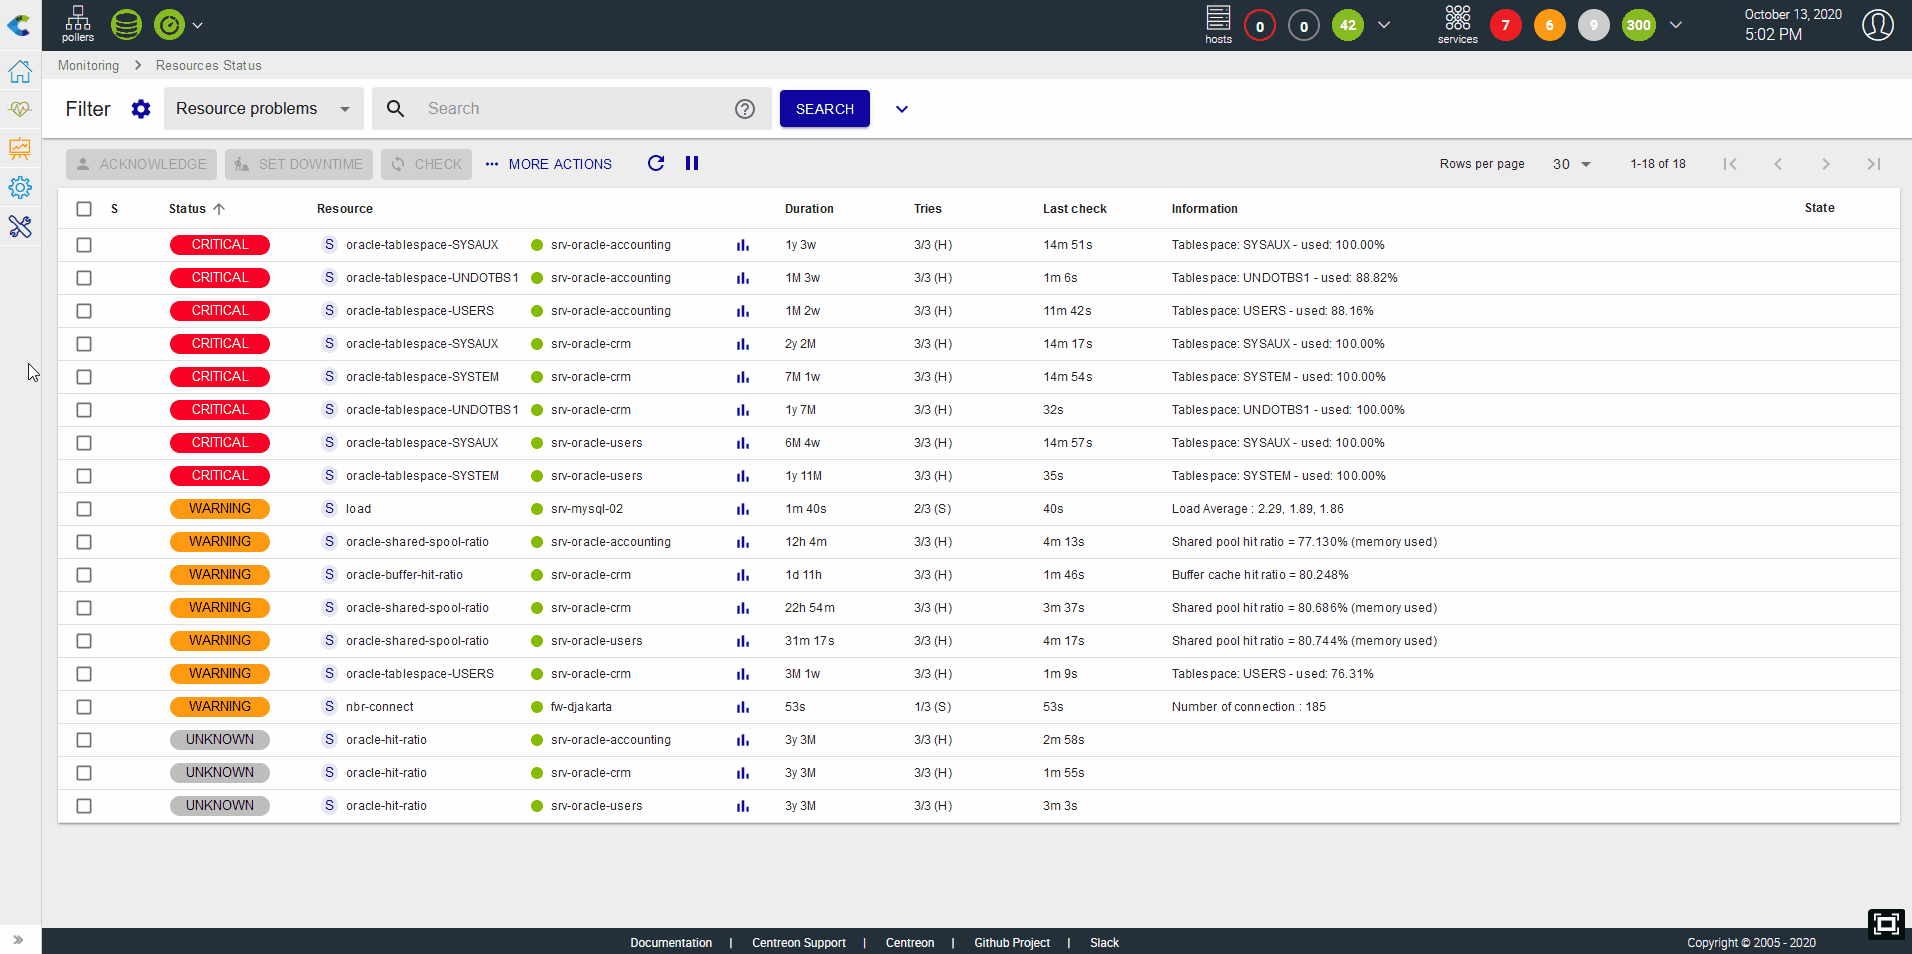The height and width of the screenshot is (954, 1912).
Task: Open Configuration gear in left sidebar
Action: tap(20, 188)
